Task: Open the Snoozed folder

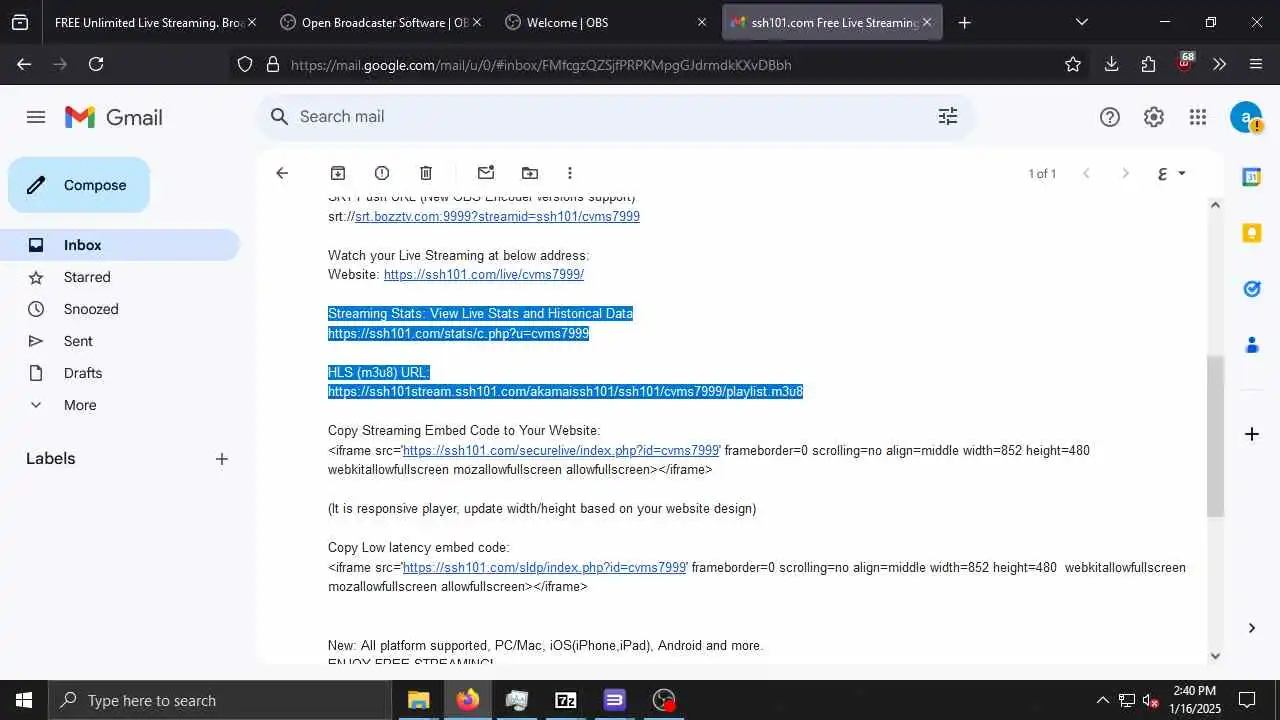Action: coord(120,309)
